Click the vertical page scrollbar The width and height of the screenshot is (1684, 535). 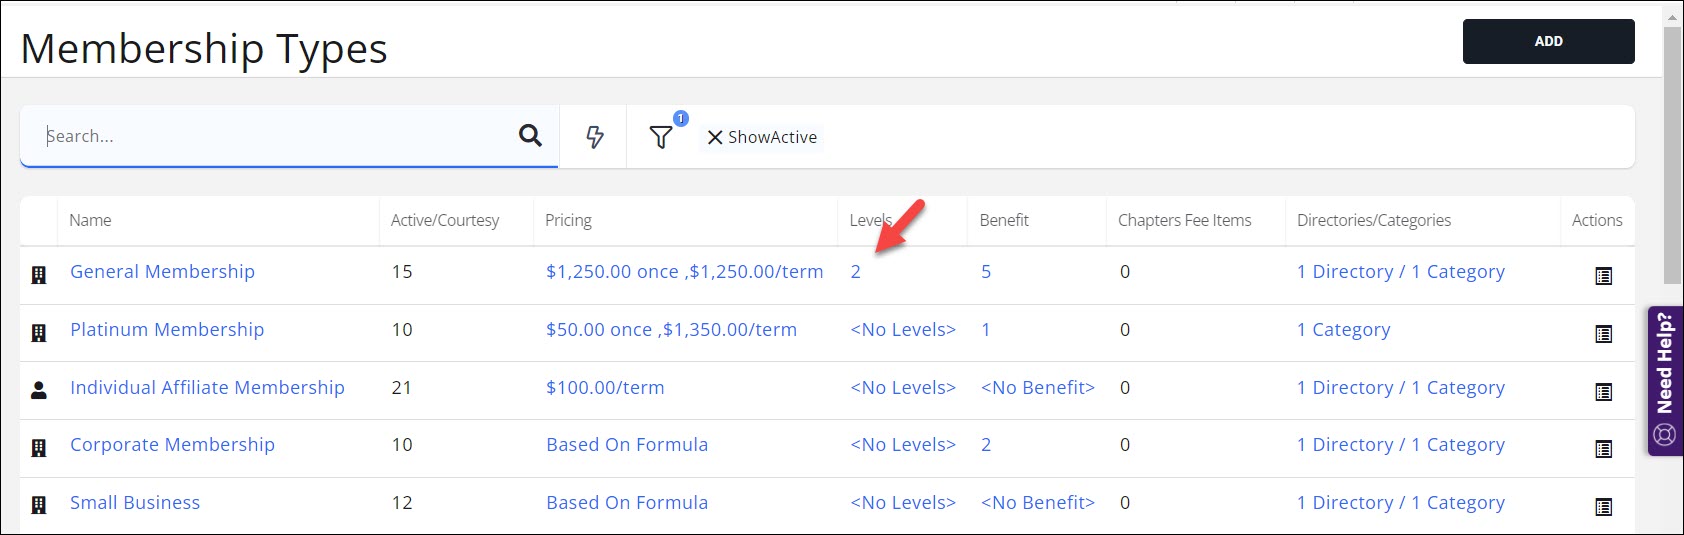click(1672, 150)
